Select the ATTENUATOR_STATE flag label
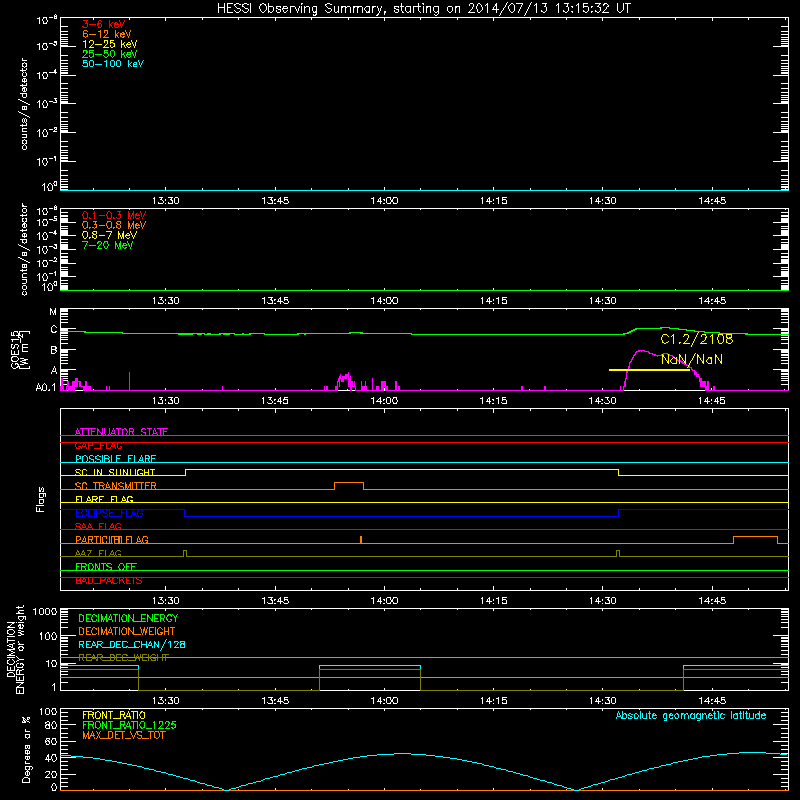This screenshot has height=800, width=800. tap(121, 432)
